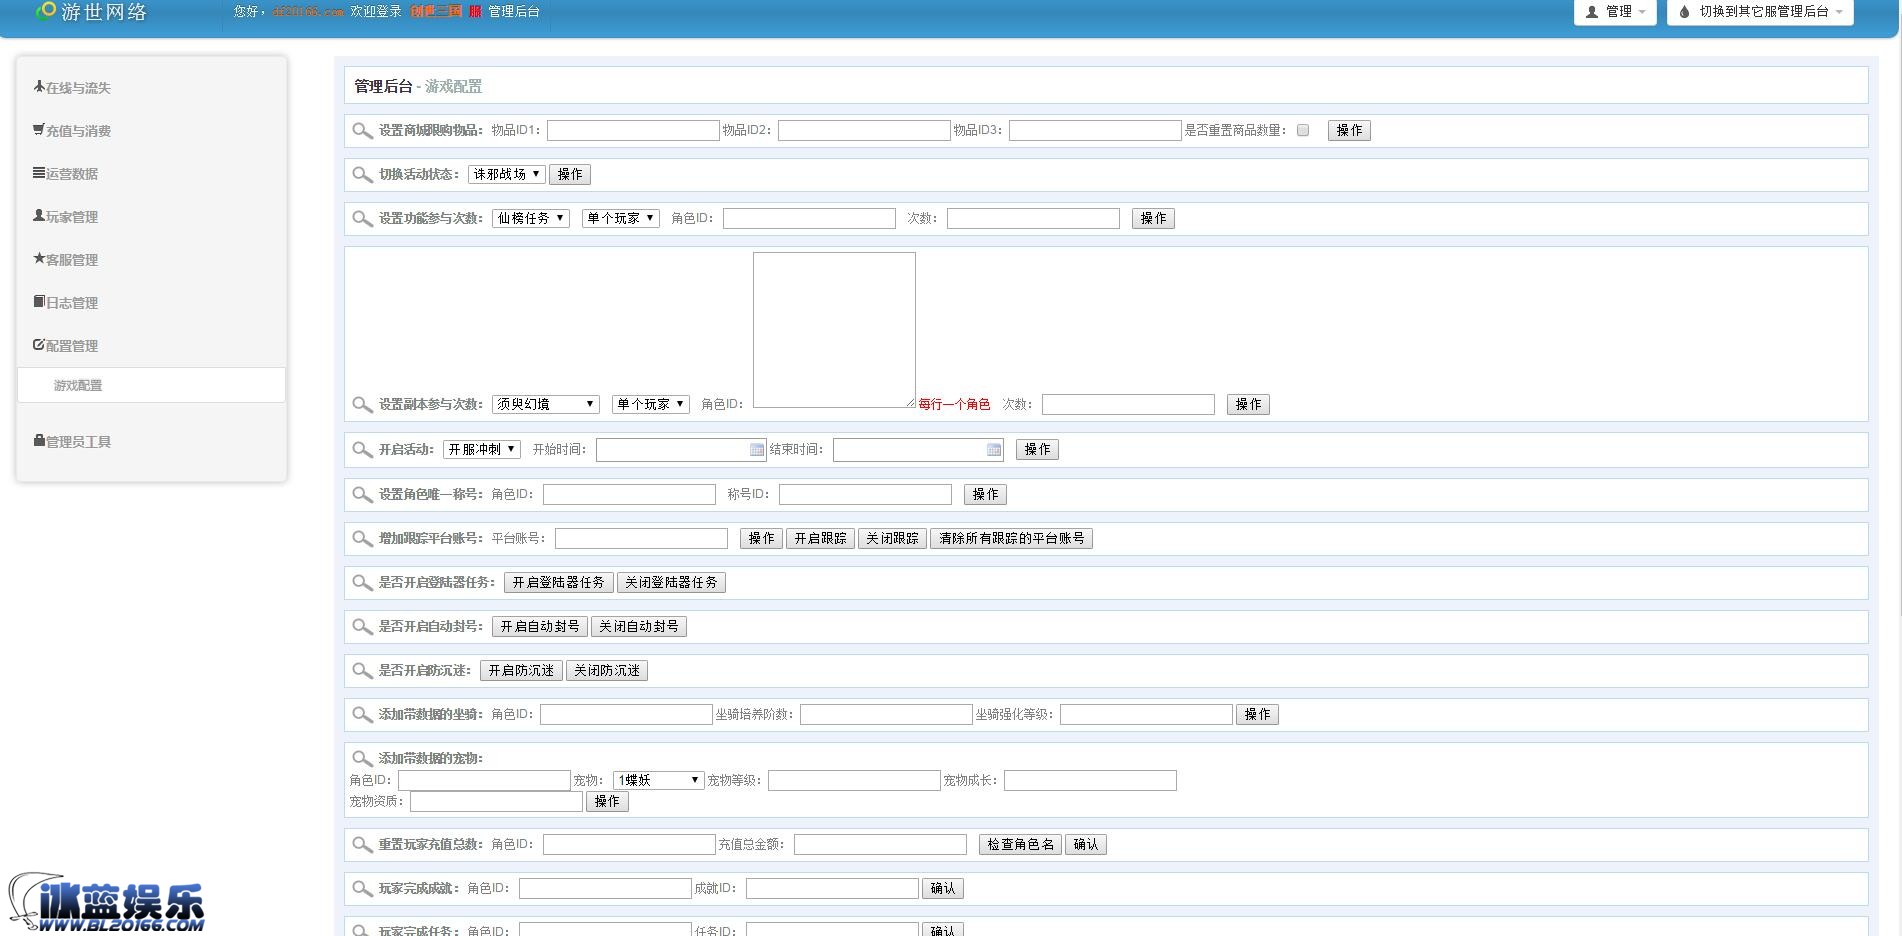Click 检查角色名 button
This screenshot has width=1902, height=936.
click(1020, 844)
